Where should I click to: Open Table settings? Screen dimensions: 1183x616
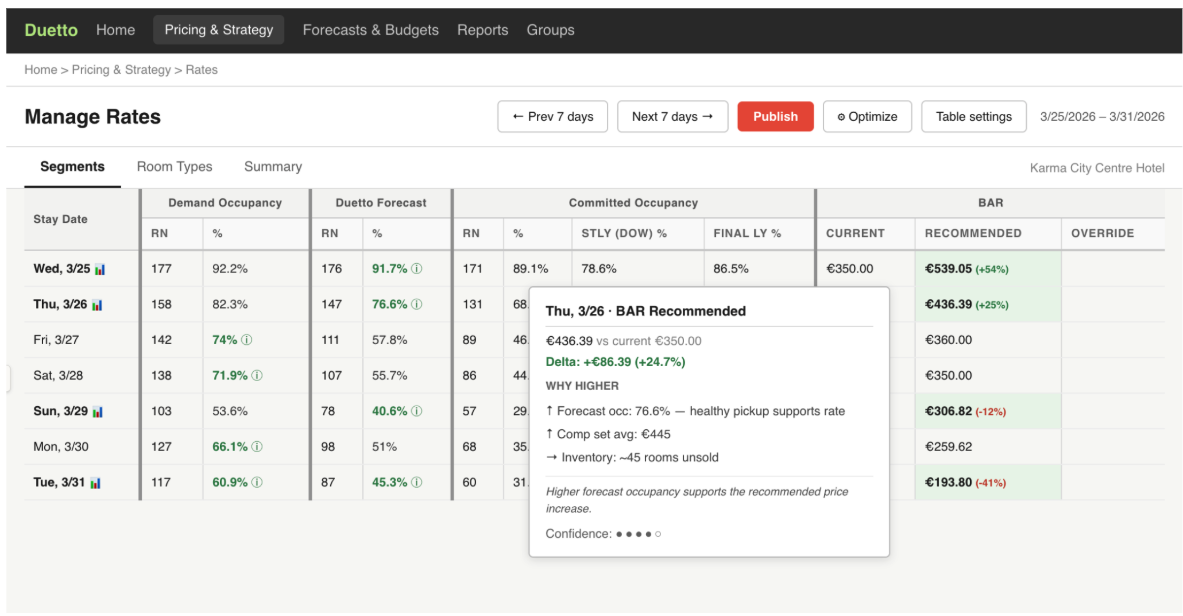(974, 117)
